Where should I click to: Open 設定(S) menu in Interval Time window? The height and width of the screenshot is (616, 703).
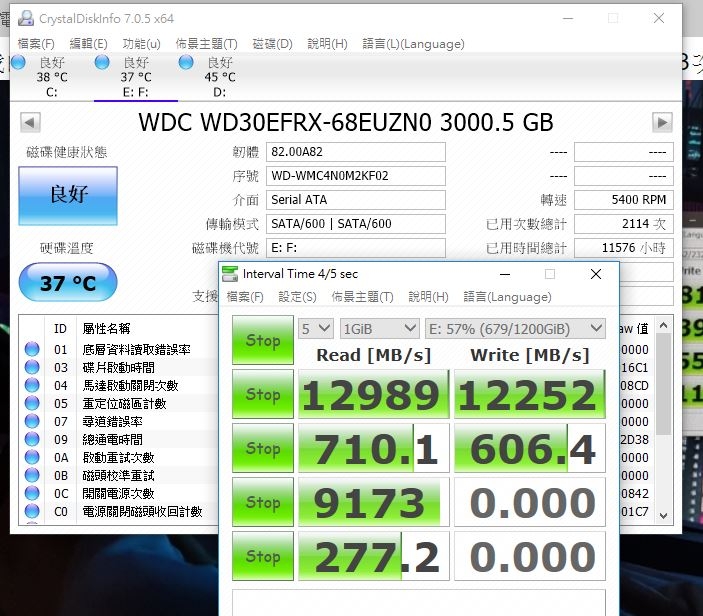click(x=297, y=297)
